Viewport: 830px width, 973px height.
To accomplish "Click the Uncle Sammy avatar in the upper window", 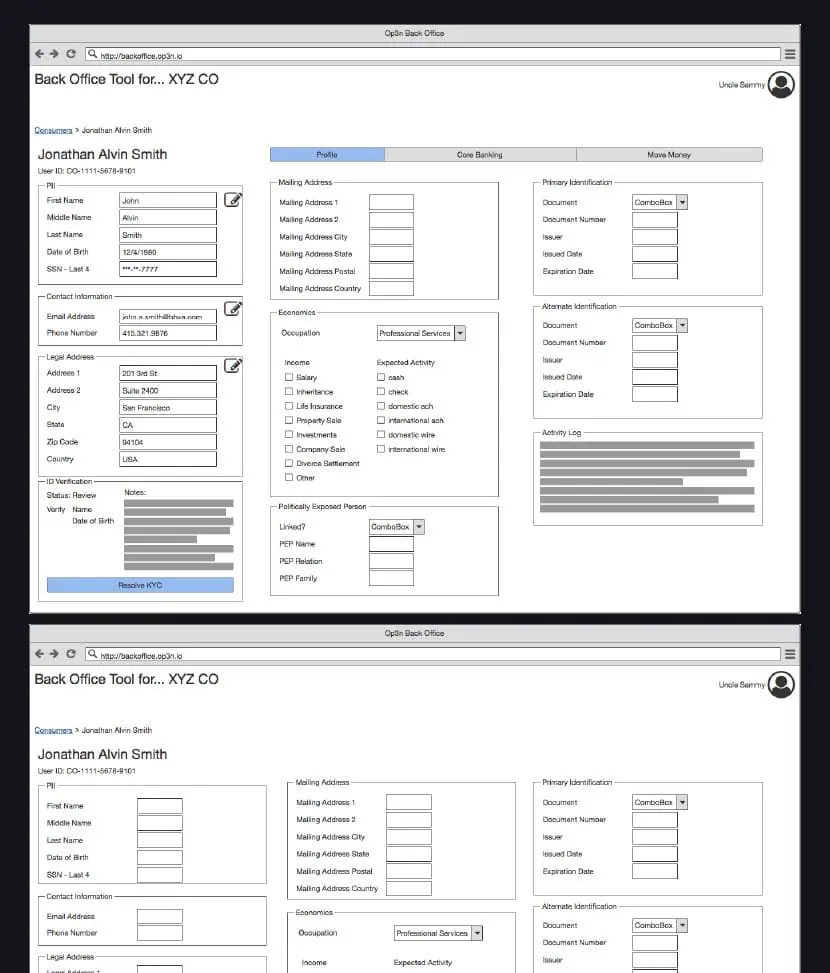I will pyautogui.click(x=781, y=85).
